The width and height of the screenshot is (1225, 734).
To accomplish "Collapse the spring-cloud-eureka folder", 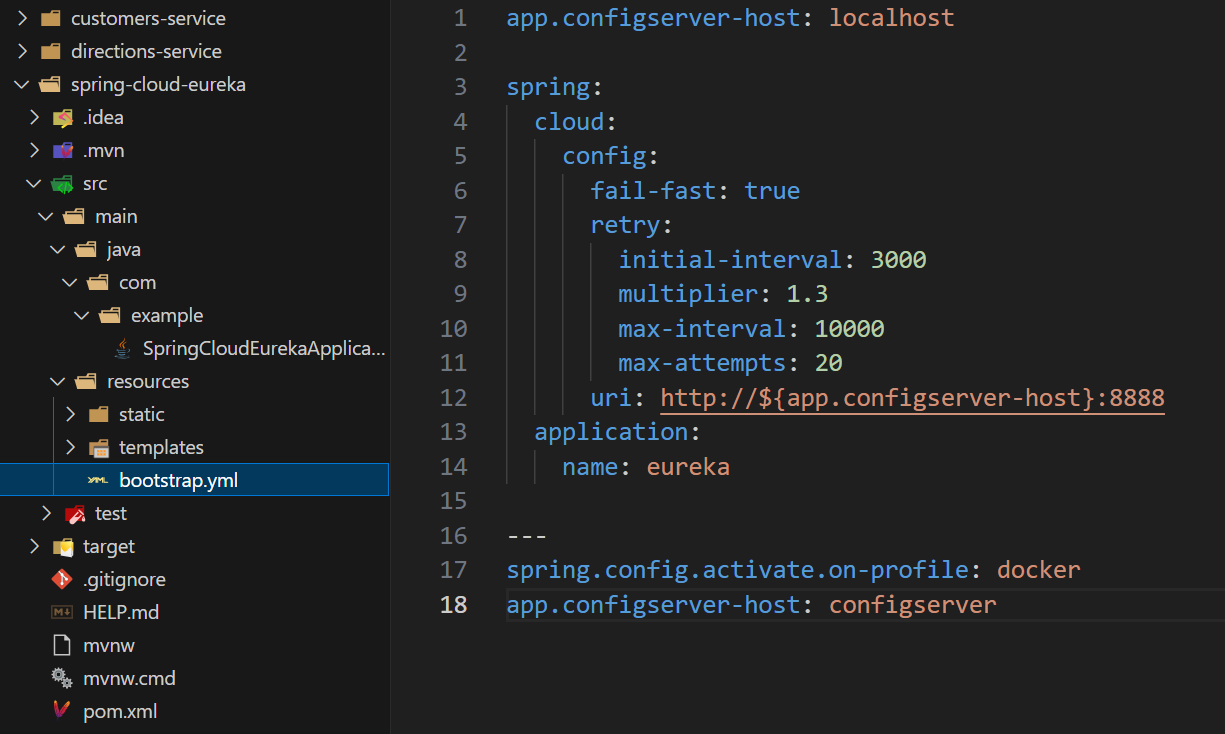I will (x=22, y=85).
